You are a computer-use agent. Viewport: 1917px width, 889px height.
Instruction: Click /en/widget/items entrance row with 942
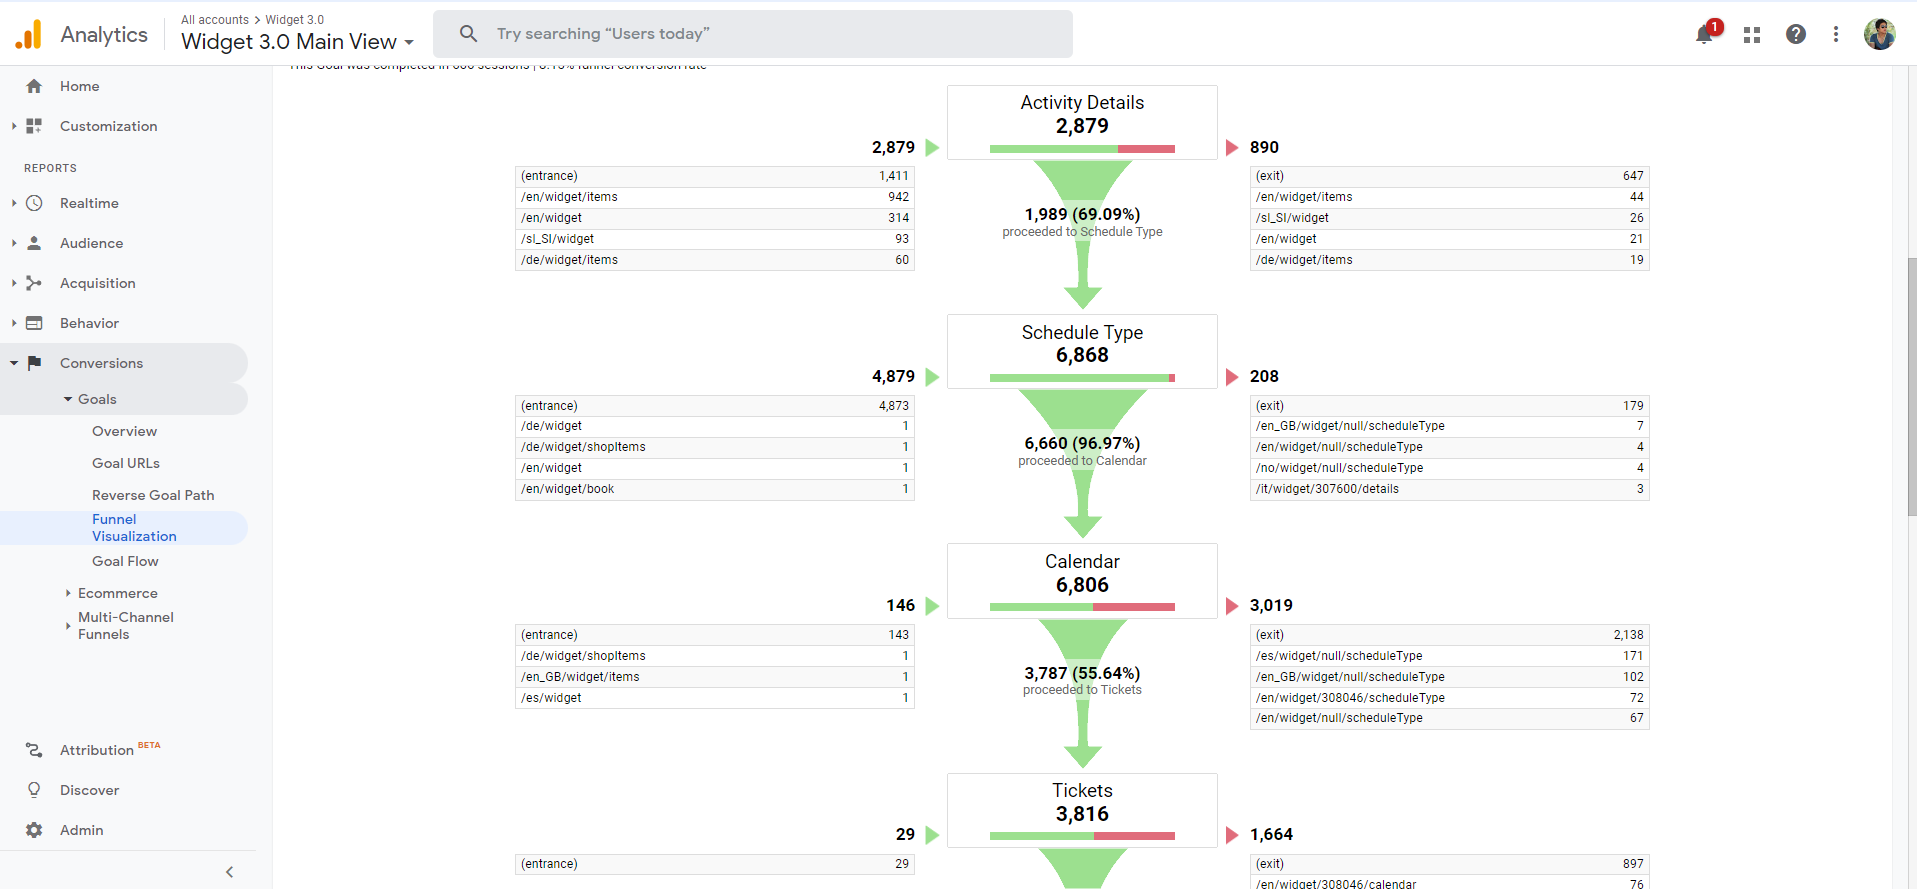tap(714, 197)
